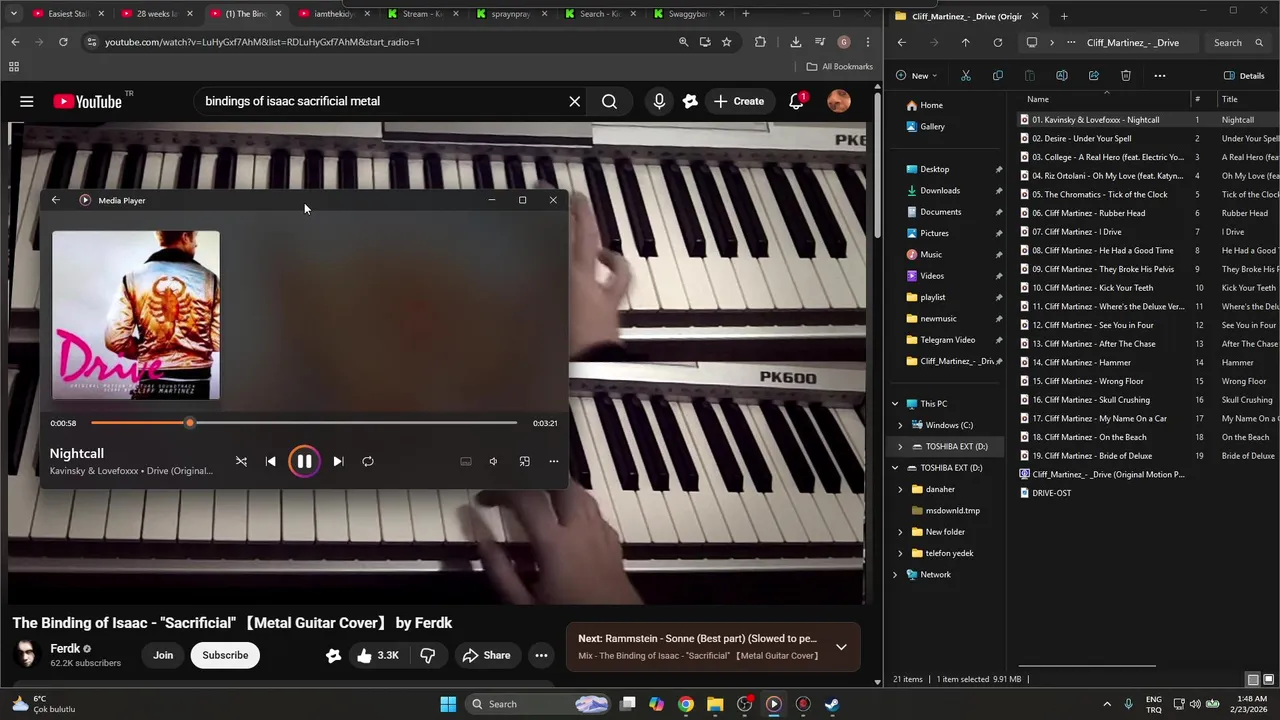1280x720 pixels.
Task: Clear the YouTube search box
Action: coord(575,101)
